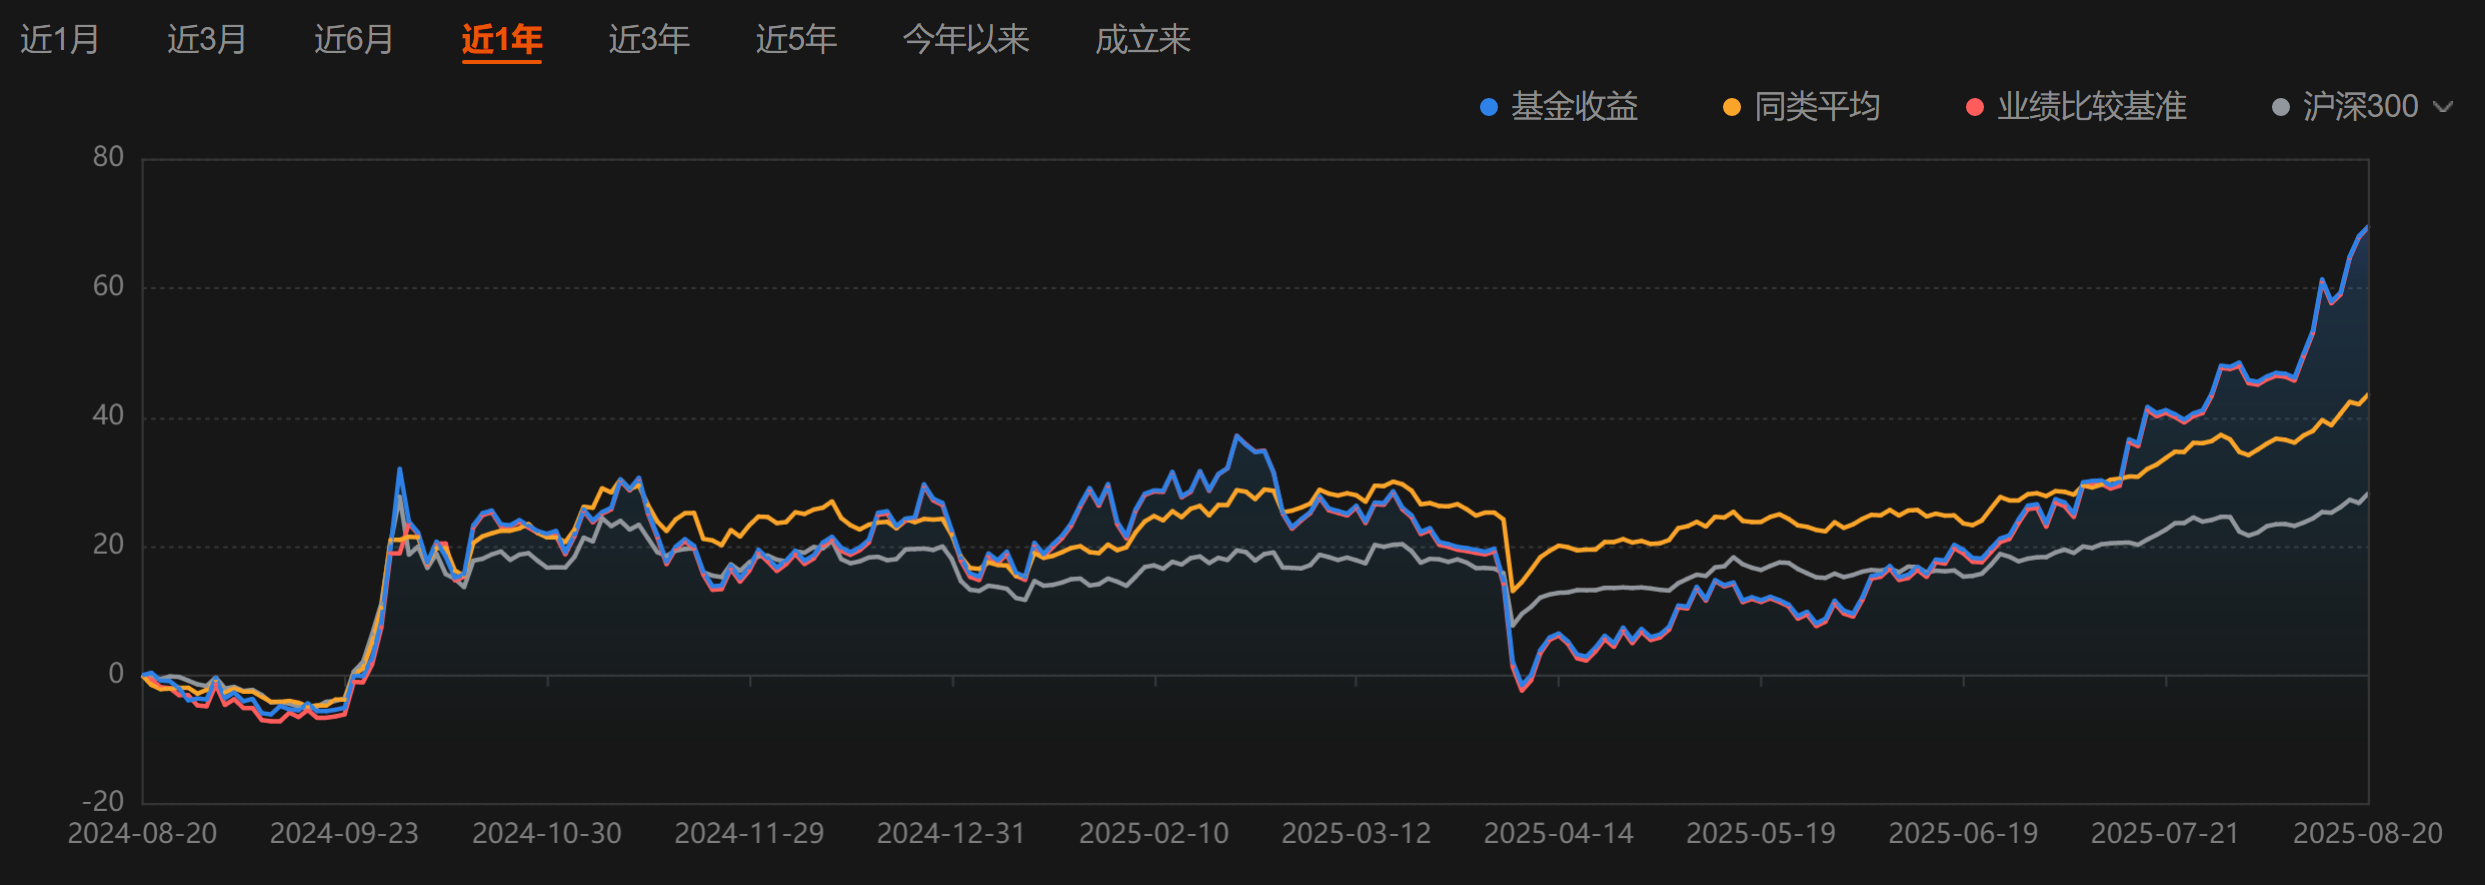Click the 2025-08-20 x-axis date label
The image size is (2485, 885).
(x=2368, y=833)
